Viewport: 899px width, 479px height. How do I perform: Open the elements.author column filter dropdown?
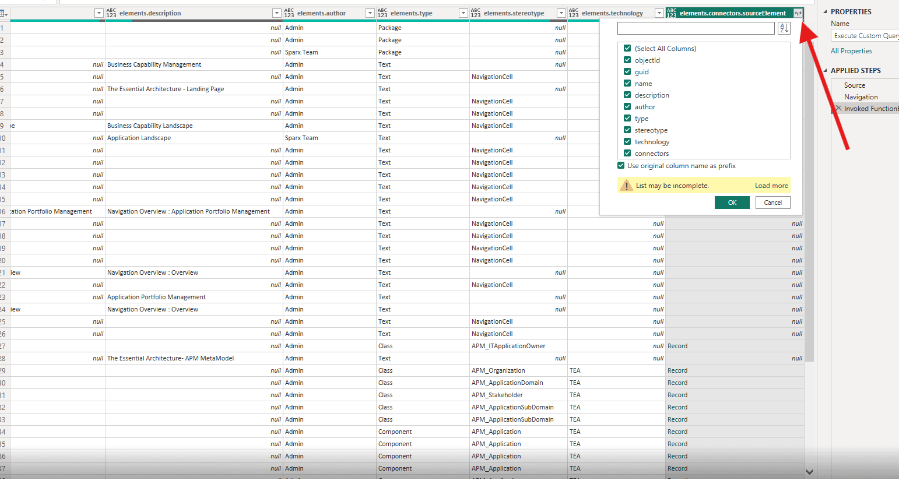pos(369,12)
